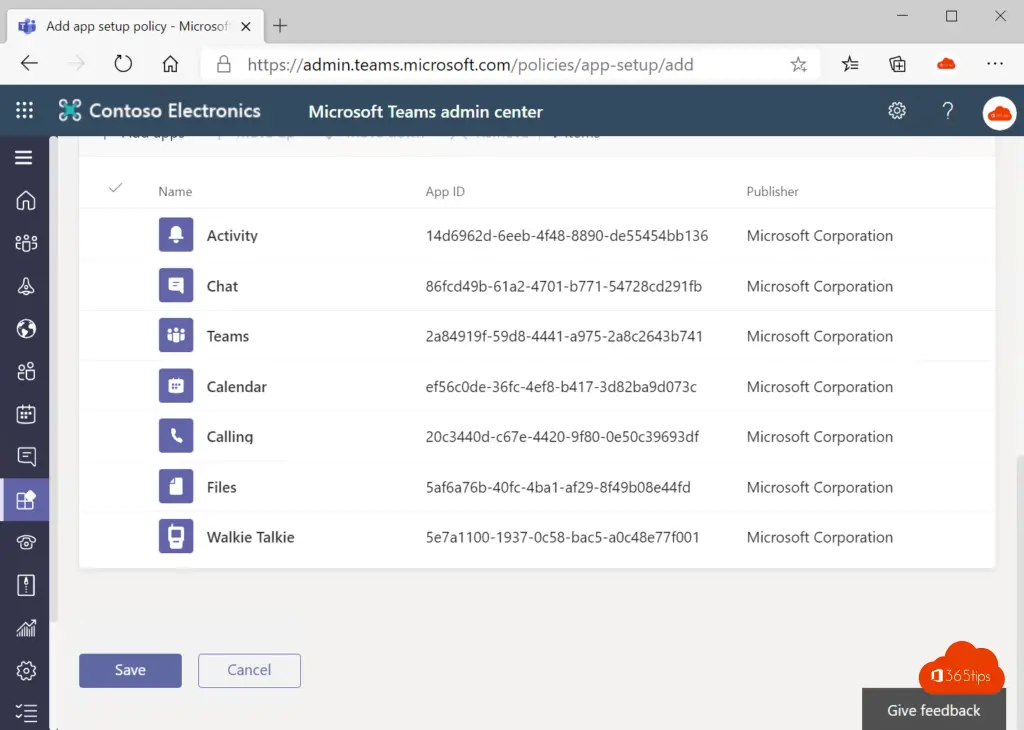Open Voice phone icon in sidebar

point(25,542)
